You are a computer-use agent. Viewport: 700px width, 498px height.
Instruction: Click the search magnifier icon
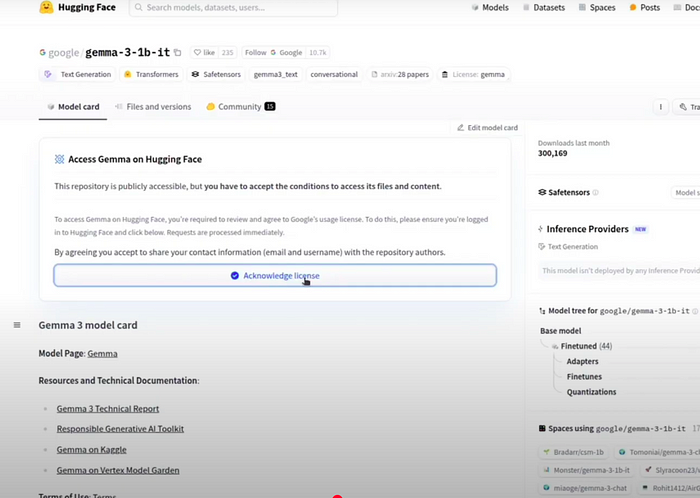[x=138, y=8]
